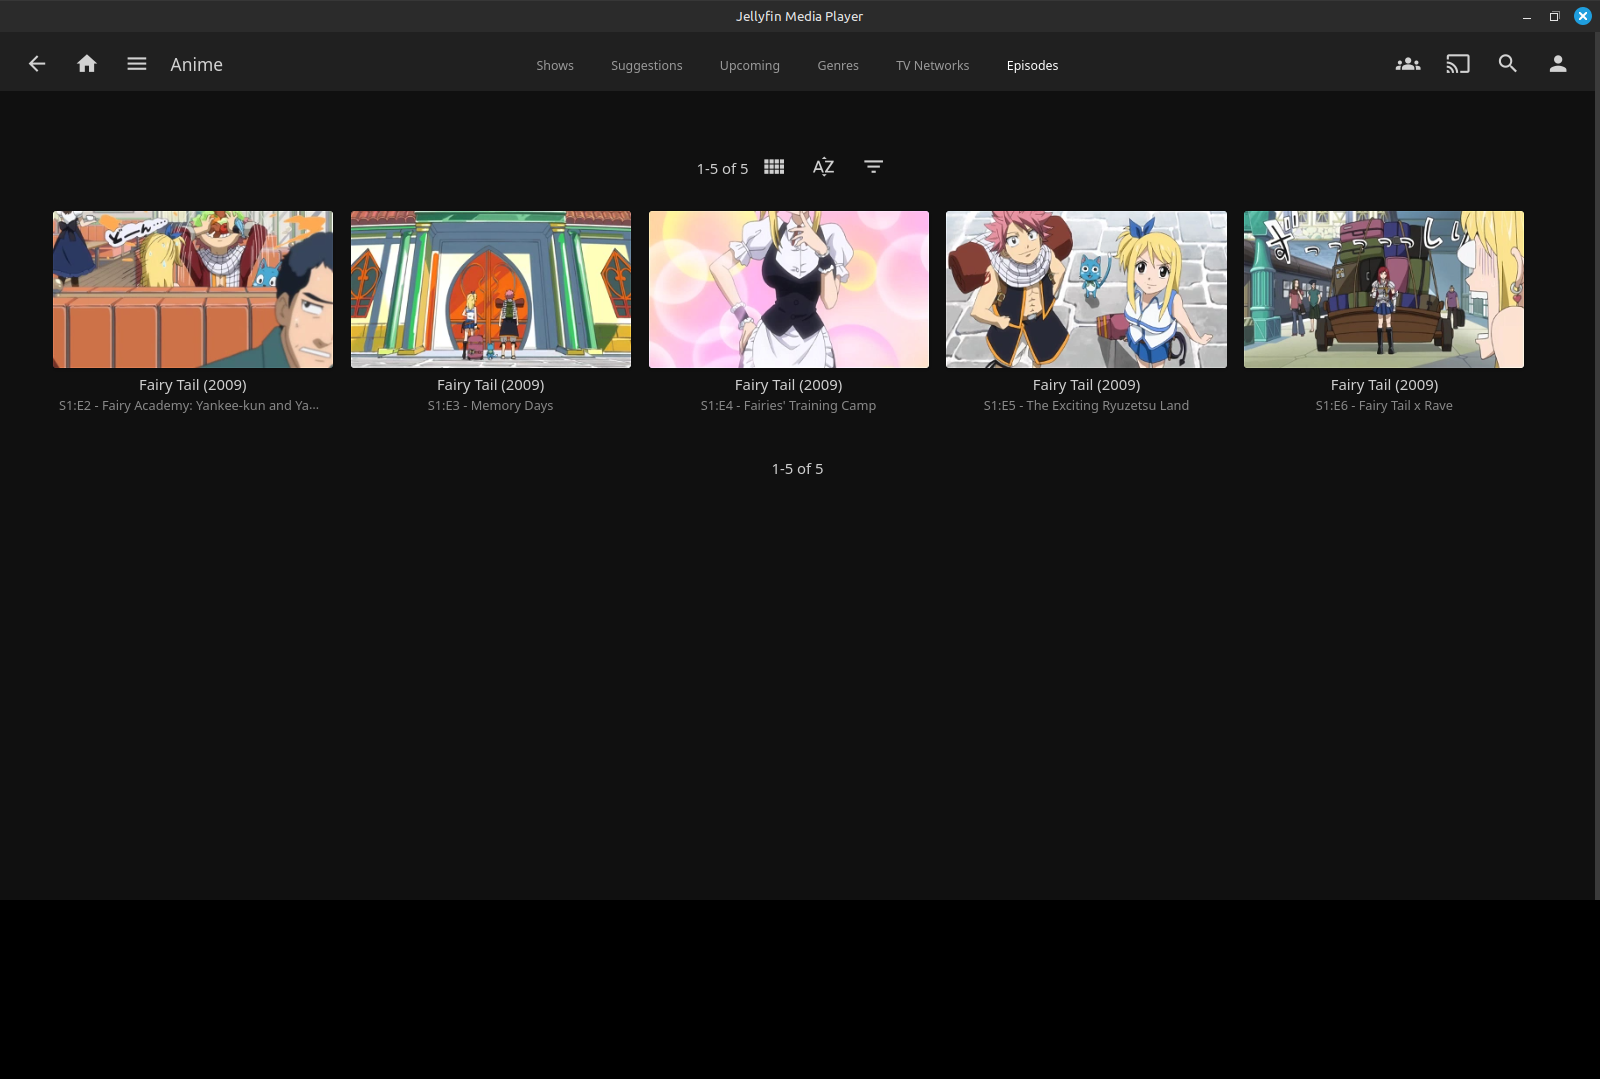Switch to the Suggestions tab
Image resolution: width=1600 pixels, height=1079 pixels.
pyautogui.click(x=647, y=66)
